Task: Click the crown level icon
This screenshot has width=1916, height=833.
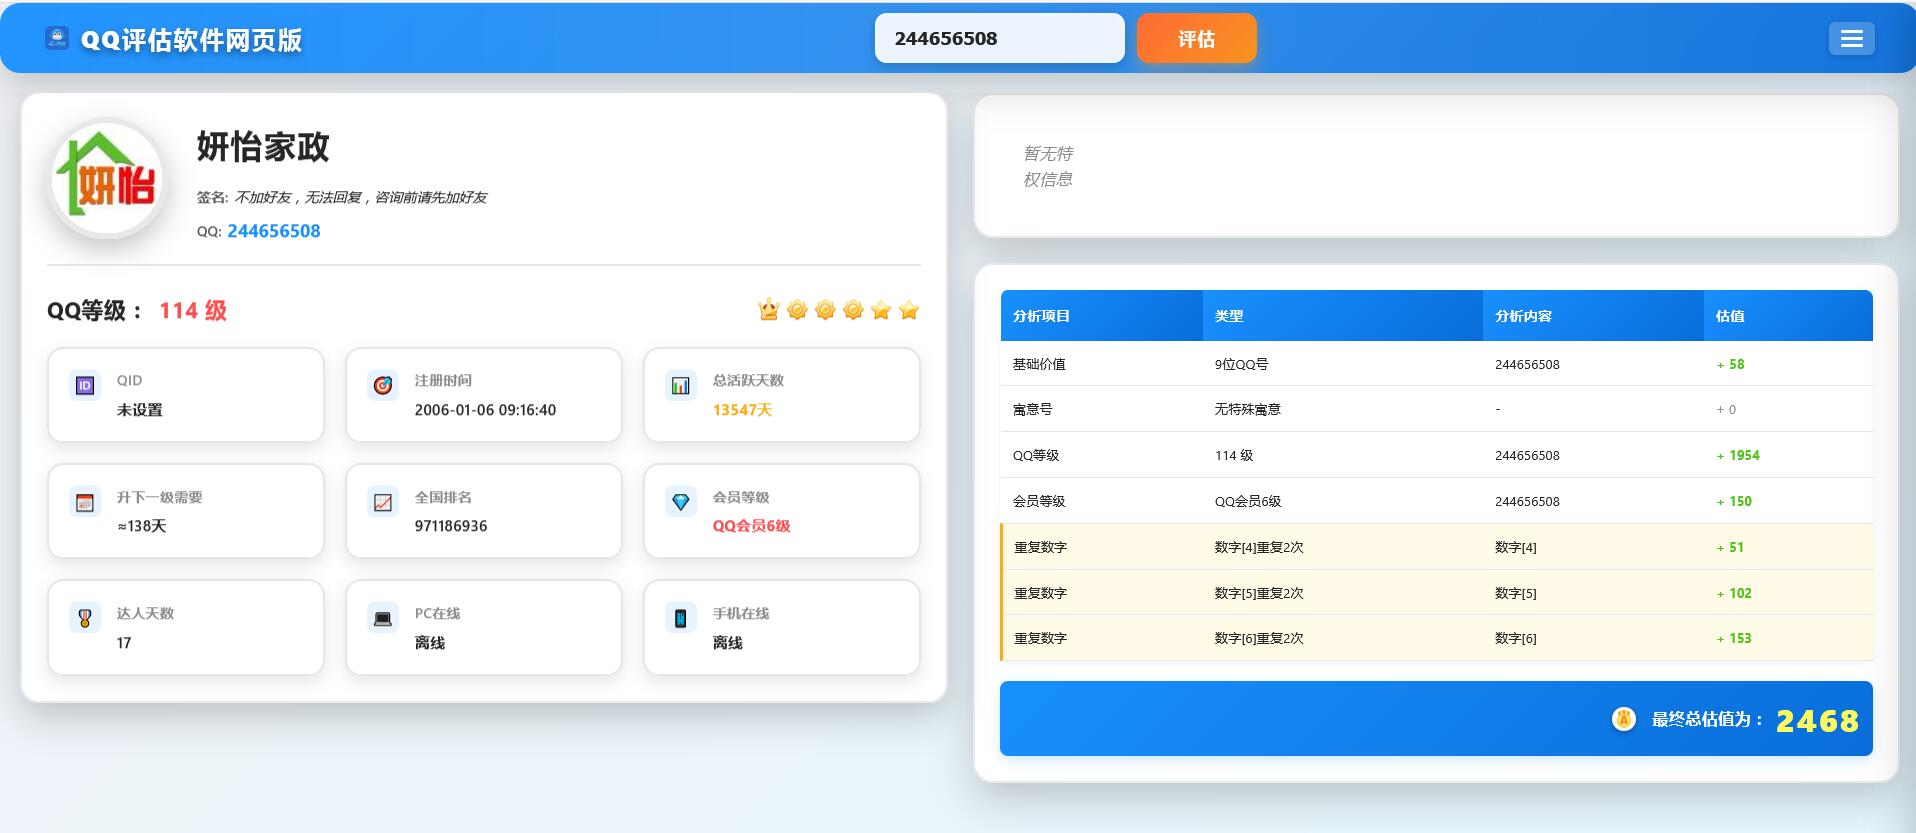Action: click(x=768, y=310)
